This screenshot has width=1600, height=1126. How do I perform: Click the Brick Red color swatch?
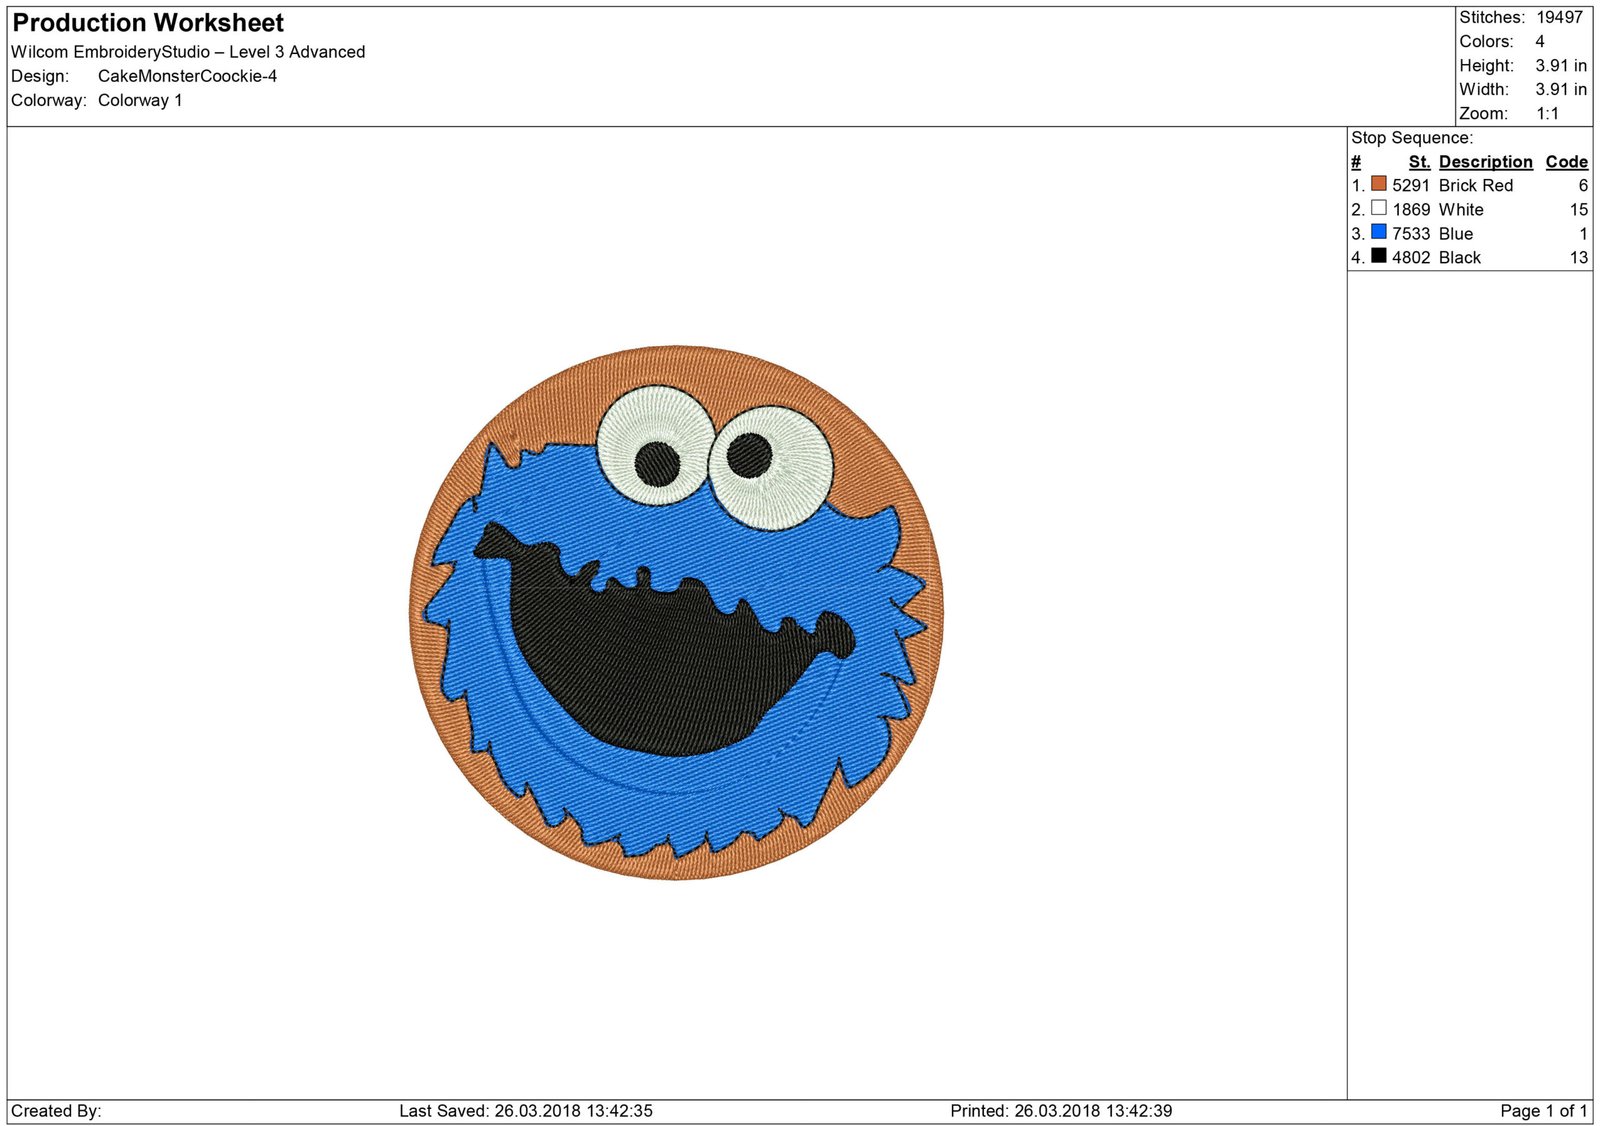[x=1379, y=184]
